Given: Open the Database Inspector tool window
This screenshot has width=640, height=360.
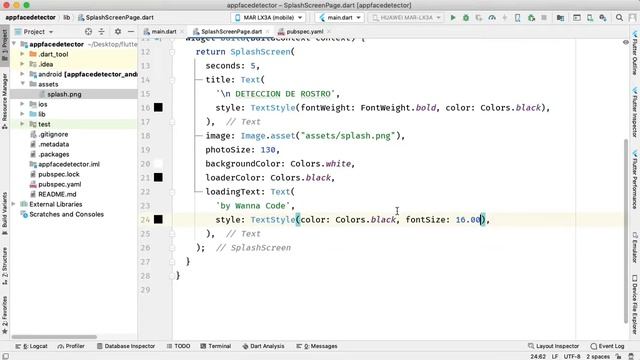Looking at the screenshot, I should click(x=126, y=346).
